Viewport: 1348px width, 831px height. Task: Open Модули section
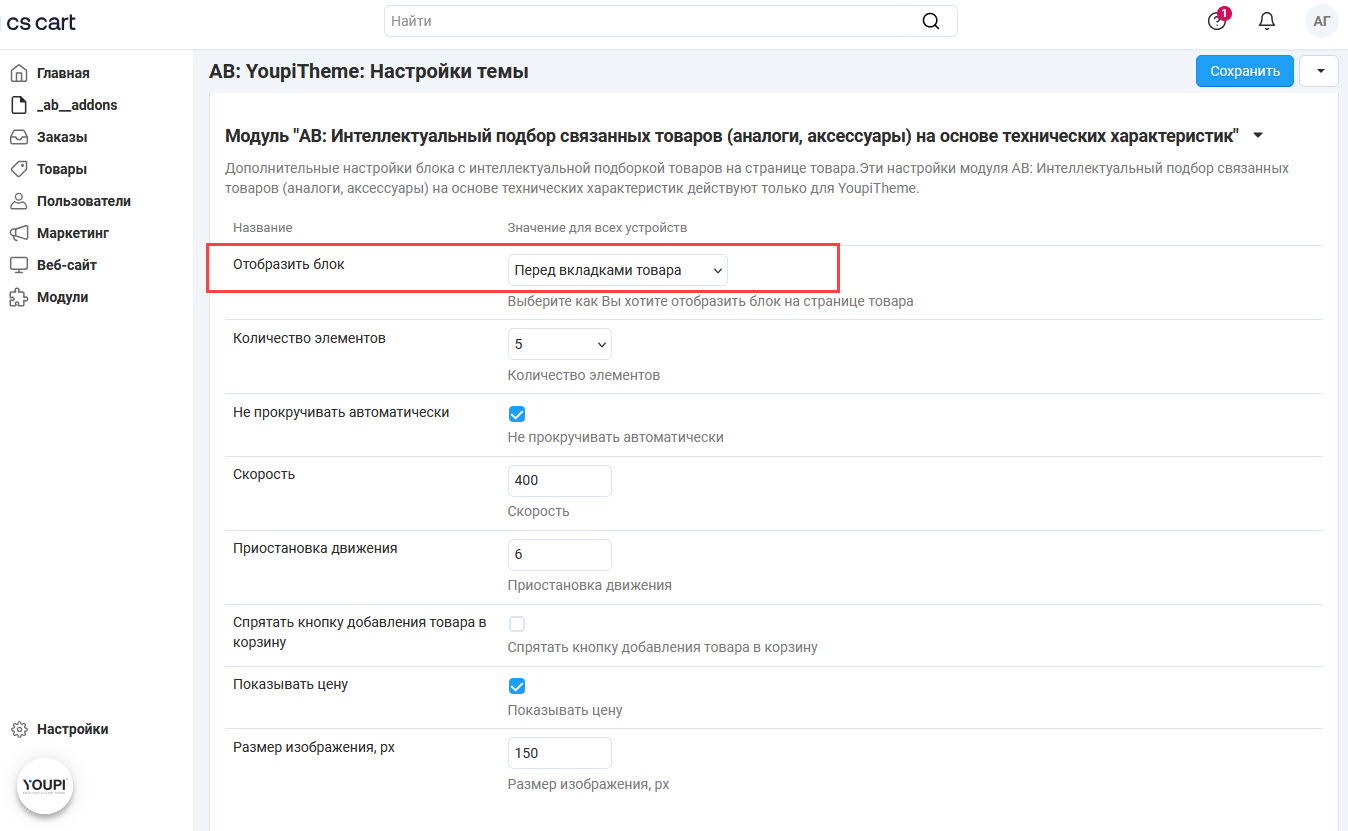pos(63,297)
